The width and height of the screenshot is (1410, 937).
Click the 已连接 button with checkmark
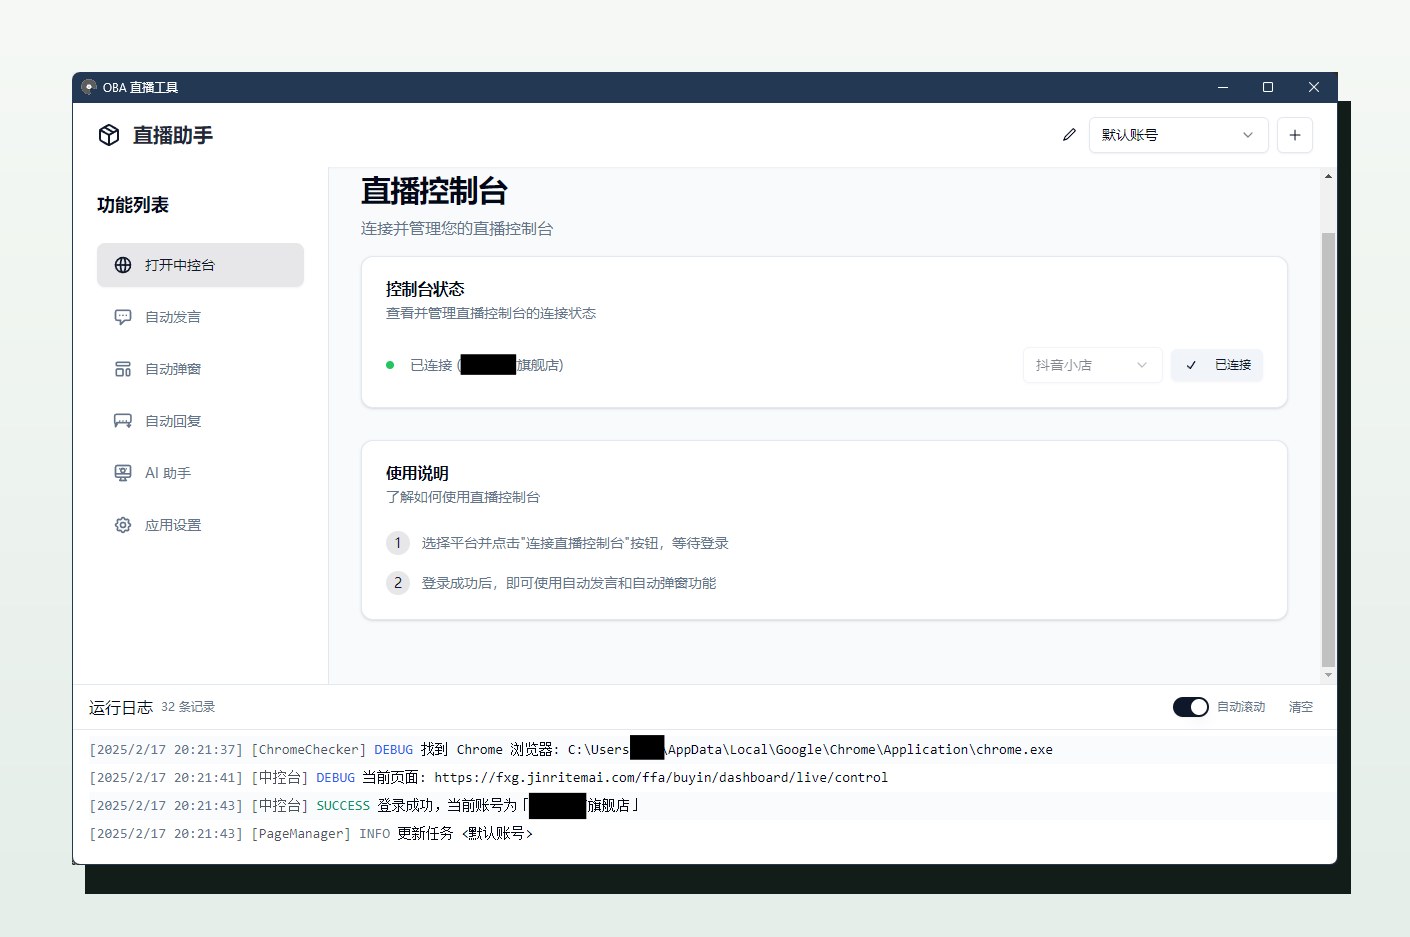pos(1217,365)
